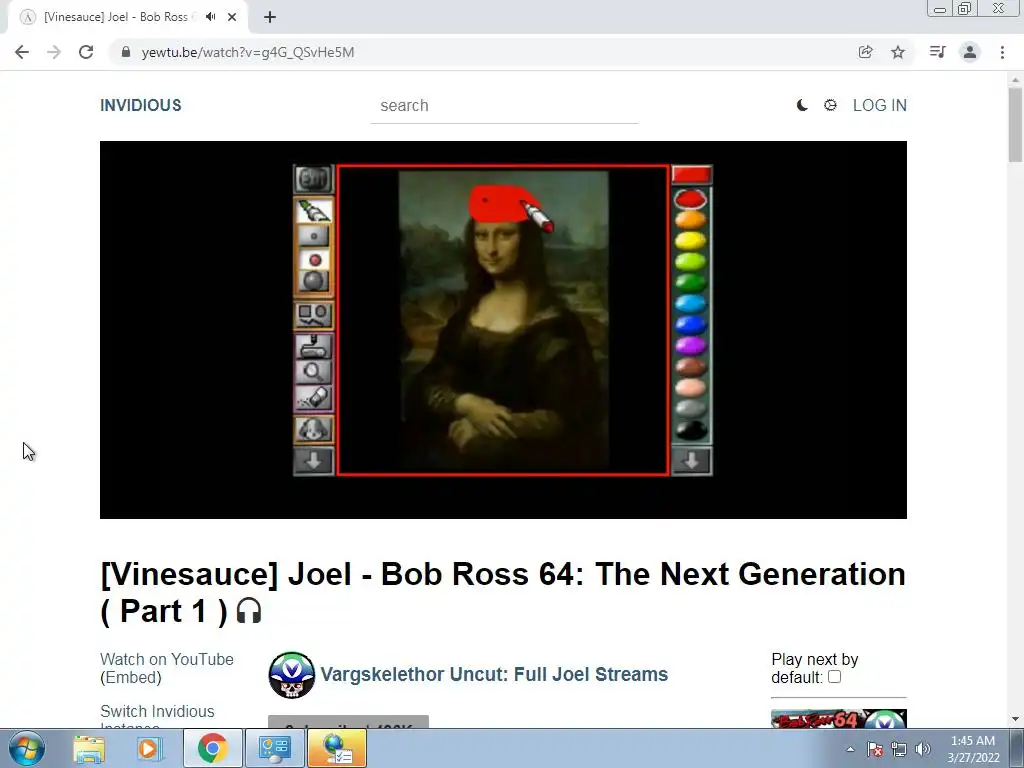
Task: Click the LOG IN link
Action: pos(880,105)
